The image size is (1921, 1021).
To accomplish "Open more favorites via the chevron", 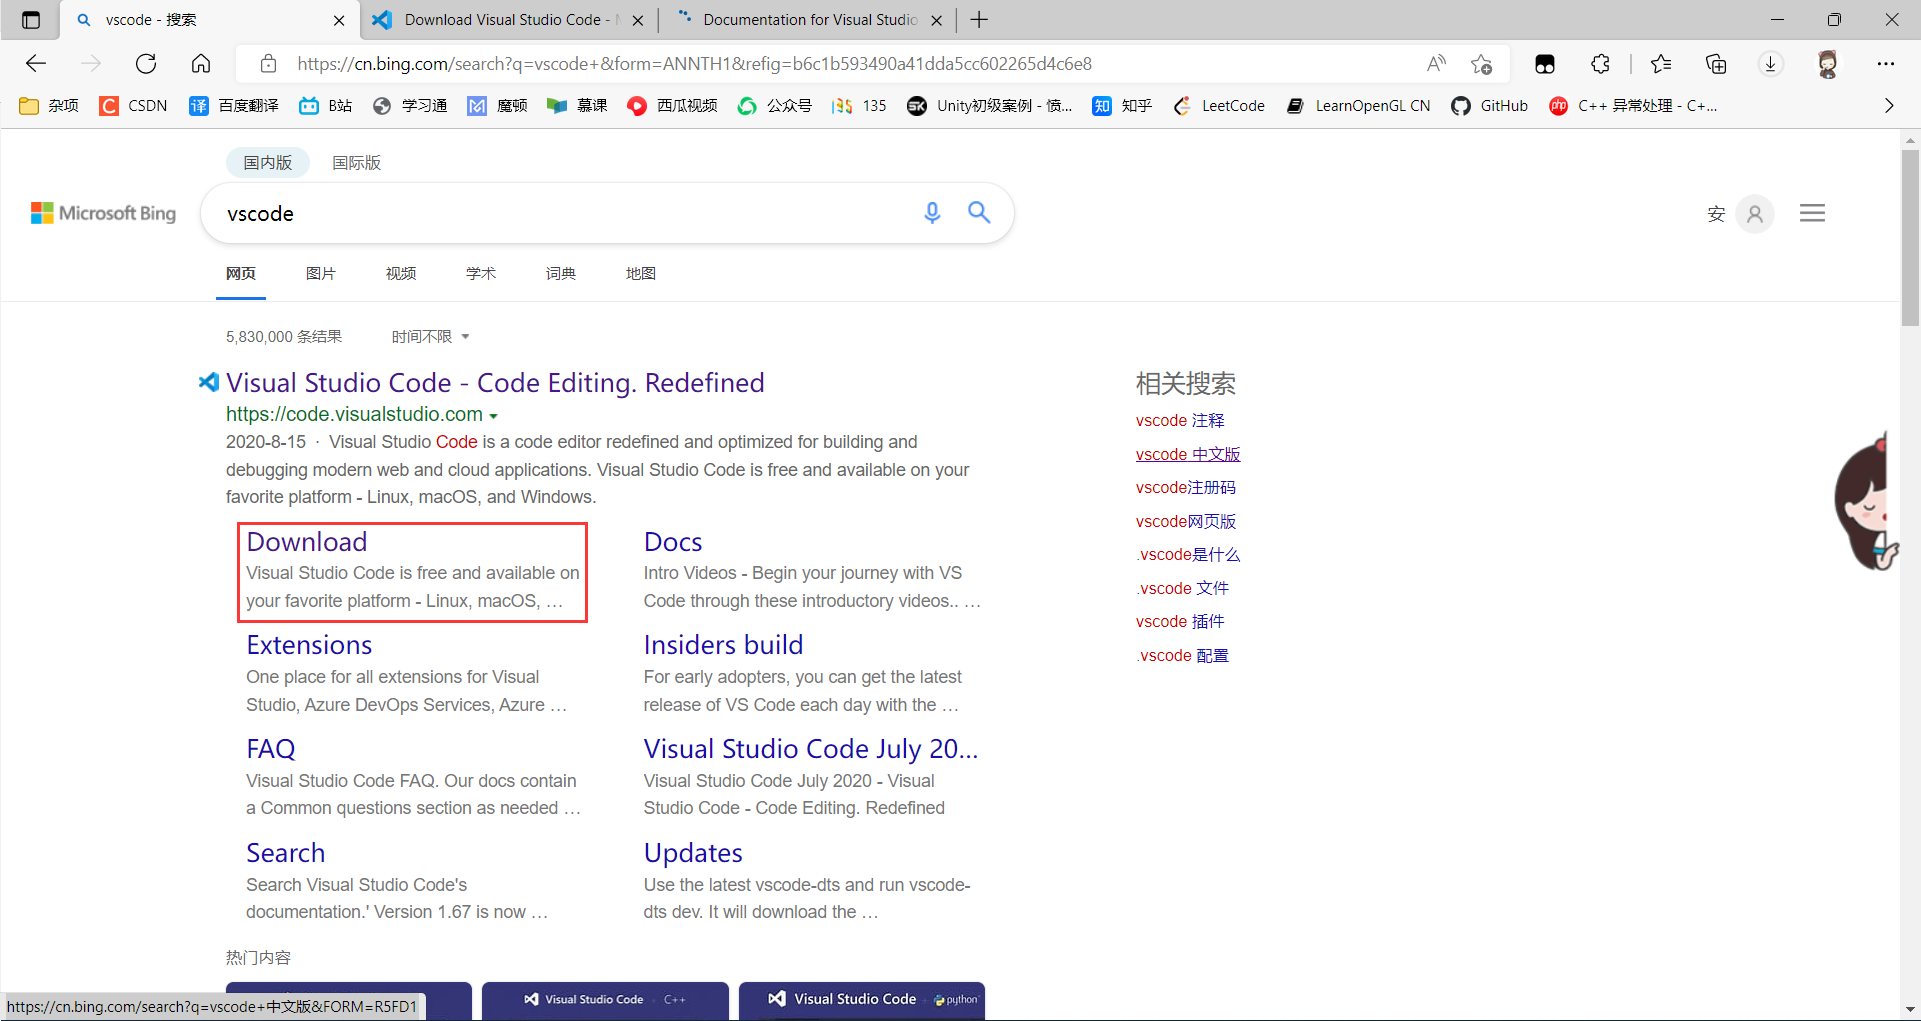I will (x=1889, y=105).
